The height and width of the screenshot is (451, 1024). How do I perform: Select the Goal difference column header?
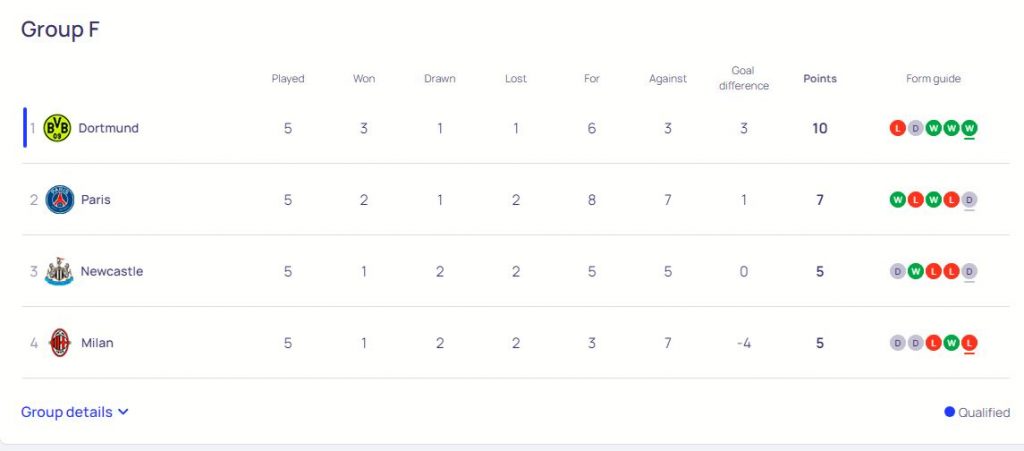(x=744, y=78)
